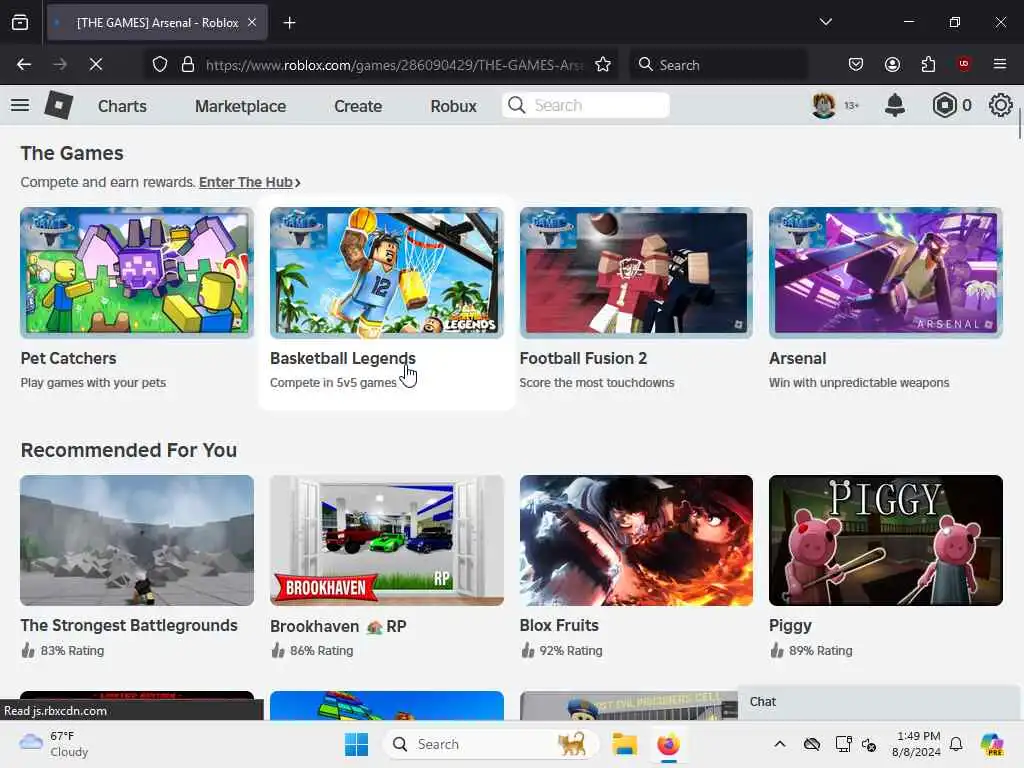The width and height of the screenshot is (1024, 768).
Task: Close the Arsenal - Roblox tab
Action: 252,22
